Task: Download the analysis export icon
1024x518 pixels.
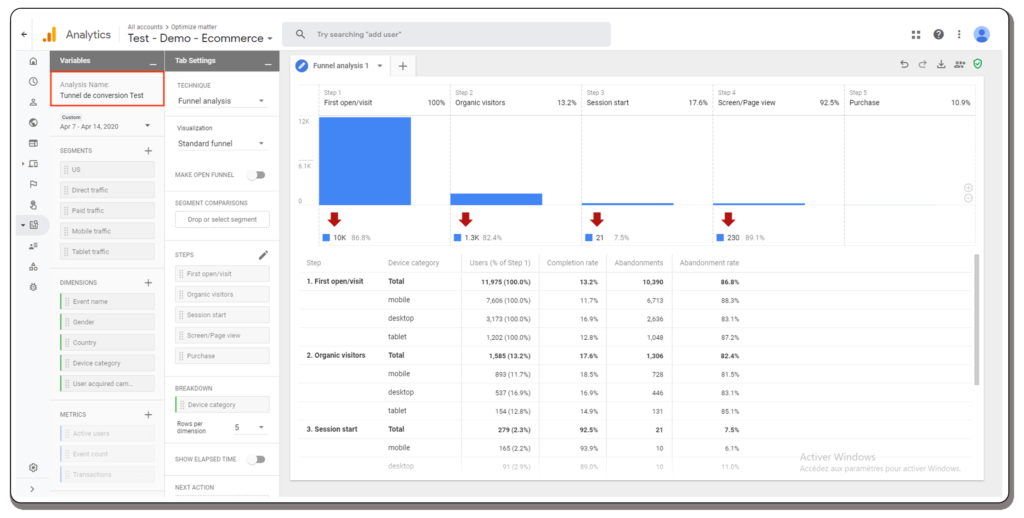Action: [941, 64]
